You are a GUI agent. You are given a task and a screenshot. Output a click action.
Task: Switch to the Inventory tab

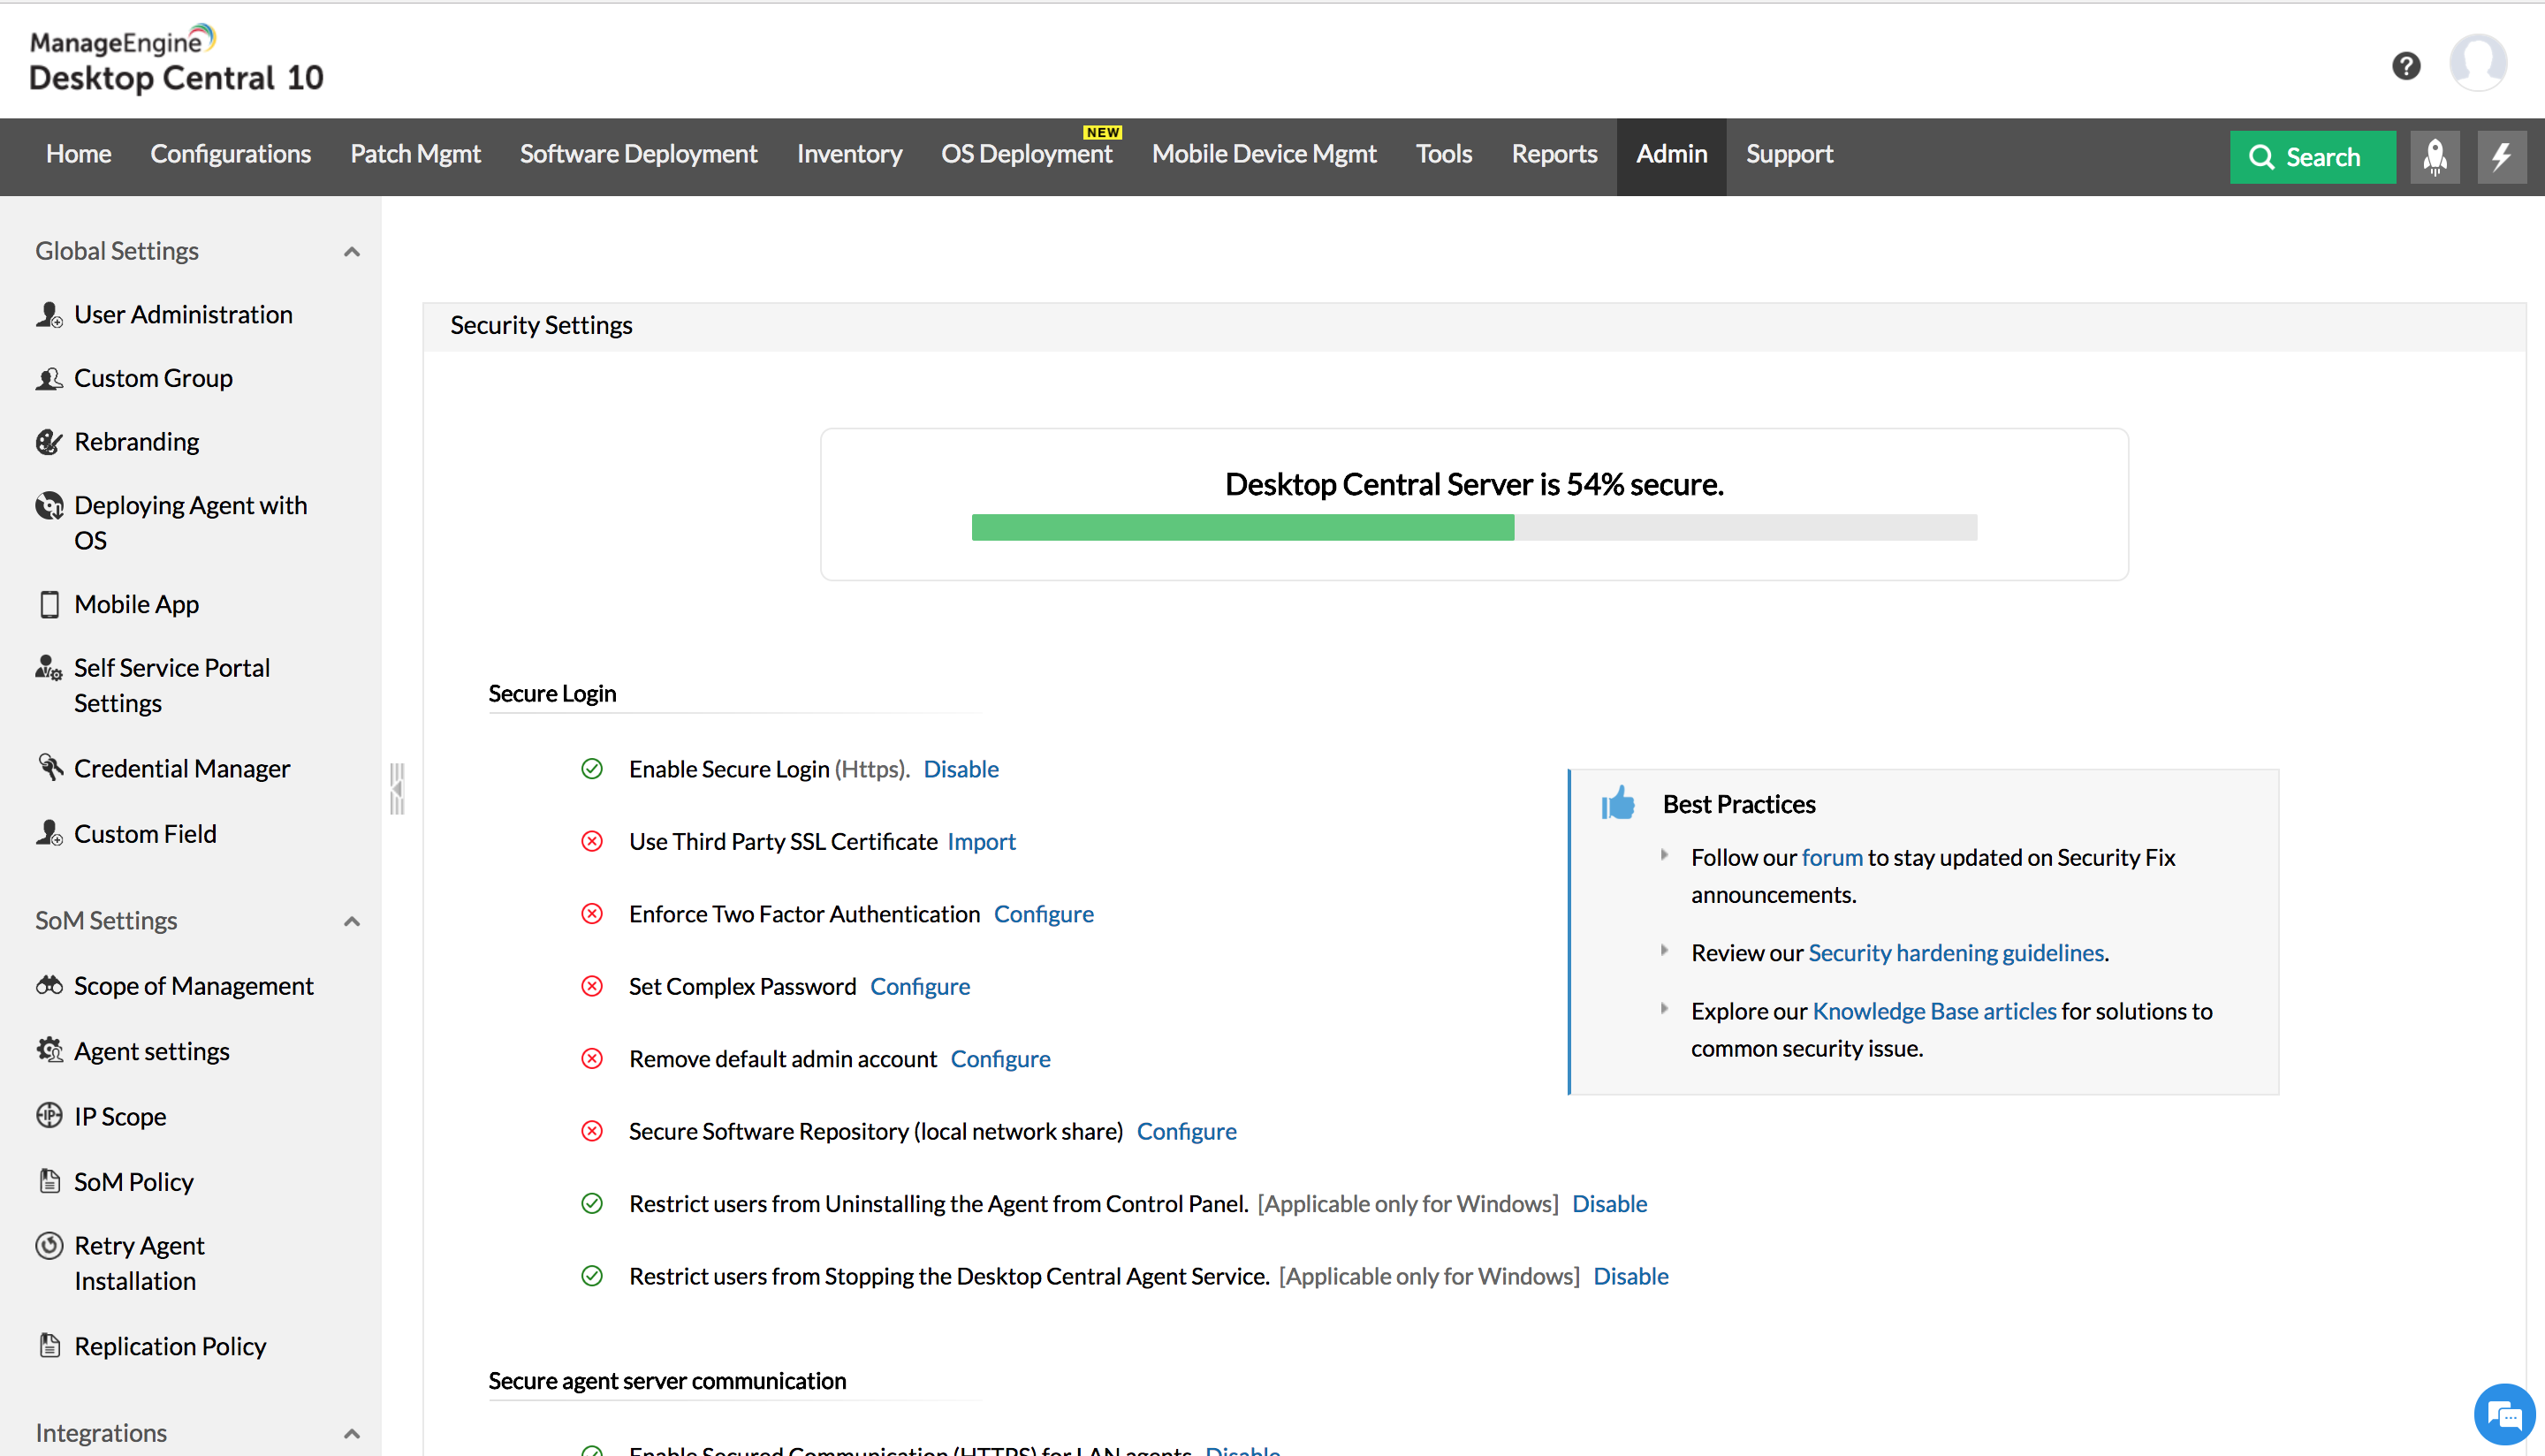pyautogui.click(x=848, y=154)
